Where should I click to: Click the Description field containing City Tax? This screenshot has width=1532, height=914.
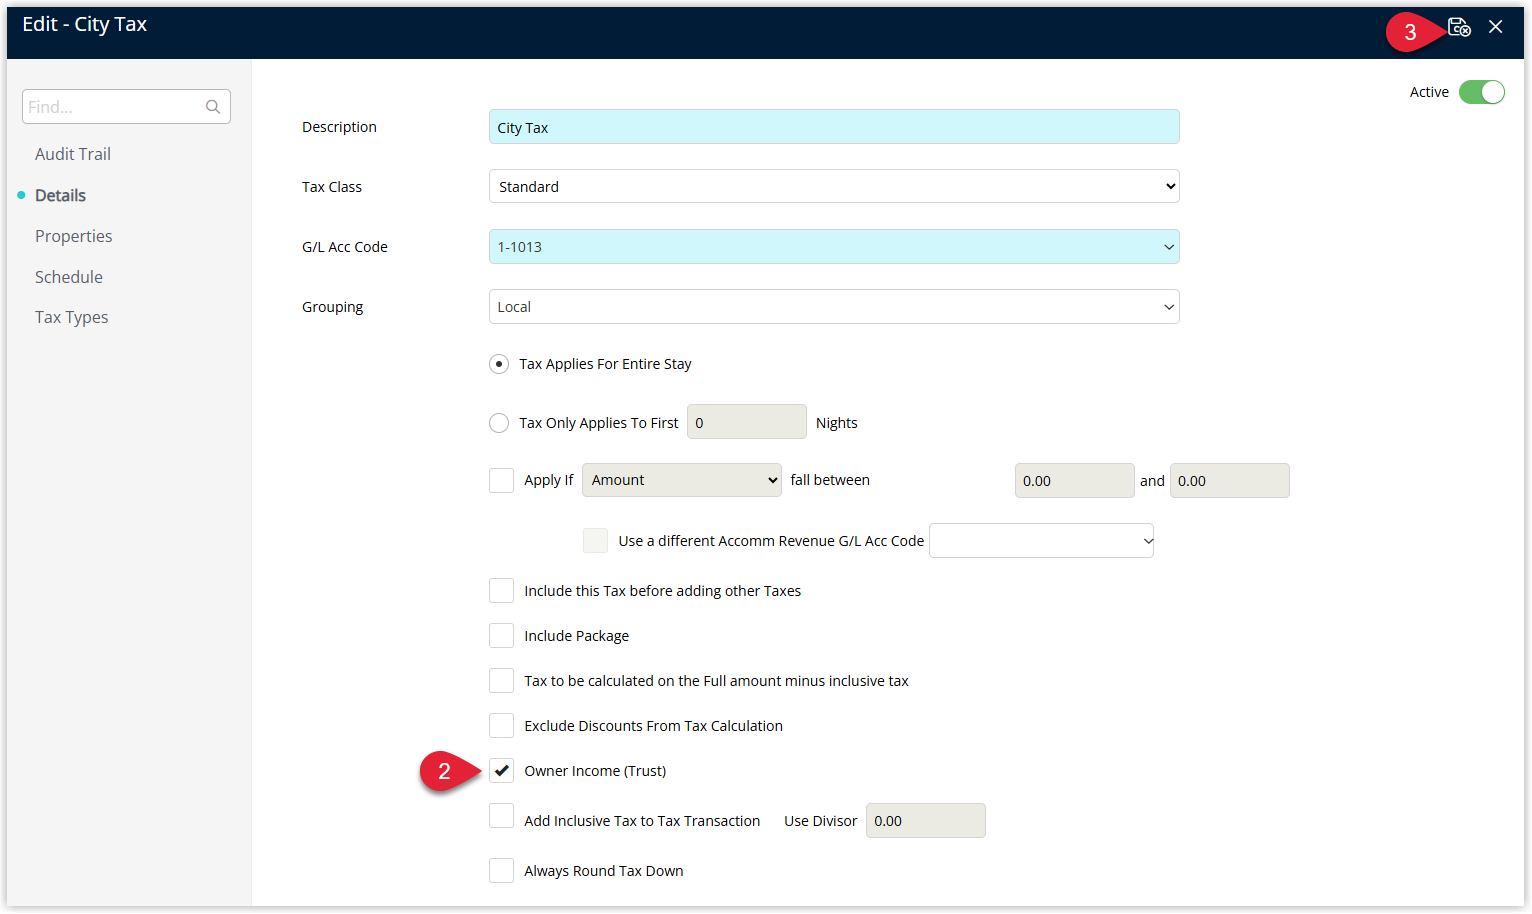click(834, 127)
